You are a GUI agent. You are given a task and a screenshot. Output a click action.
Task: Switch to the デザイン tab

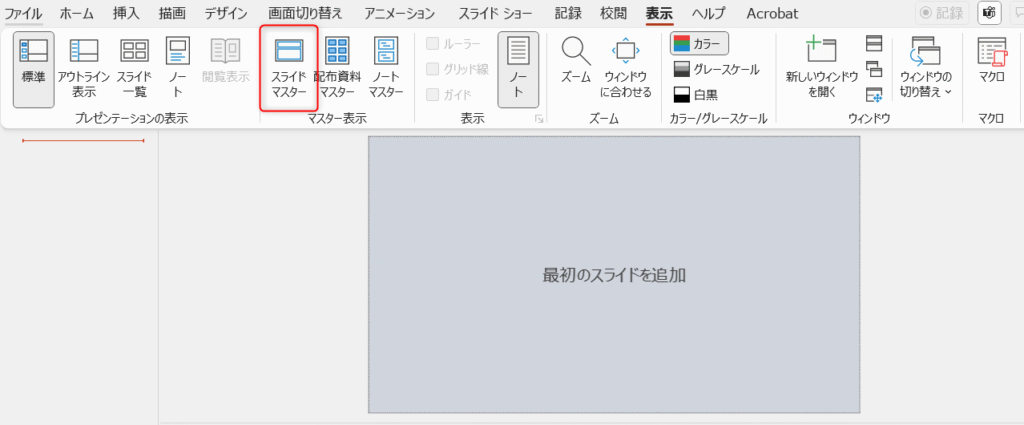click(226, 13)
